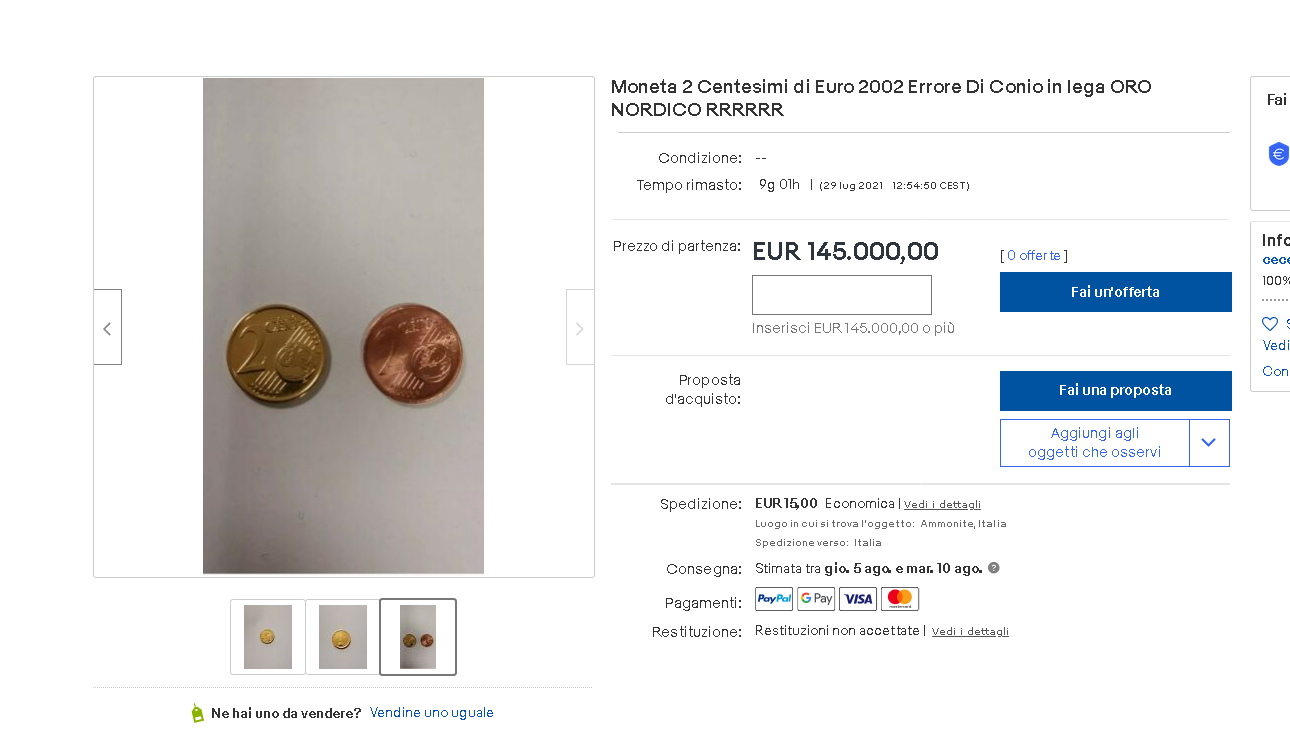Expand the watchlist dropdown arrow
1290x739 pixels.
coord(1209,443)
